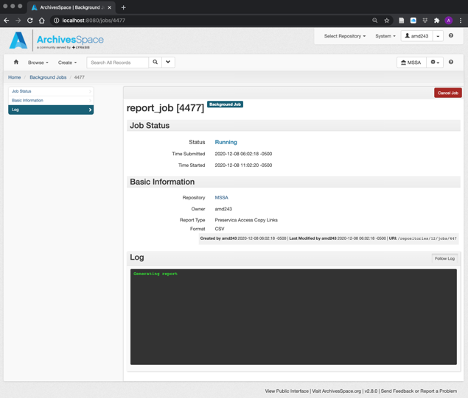Select Job Status in the sidebar
Screen dimensions: 468x398
tap(51, 91)
